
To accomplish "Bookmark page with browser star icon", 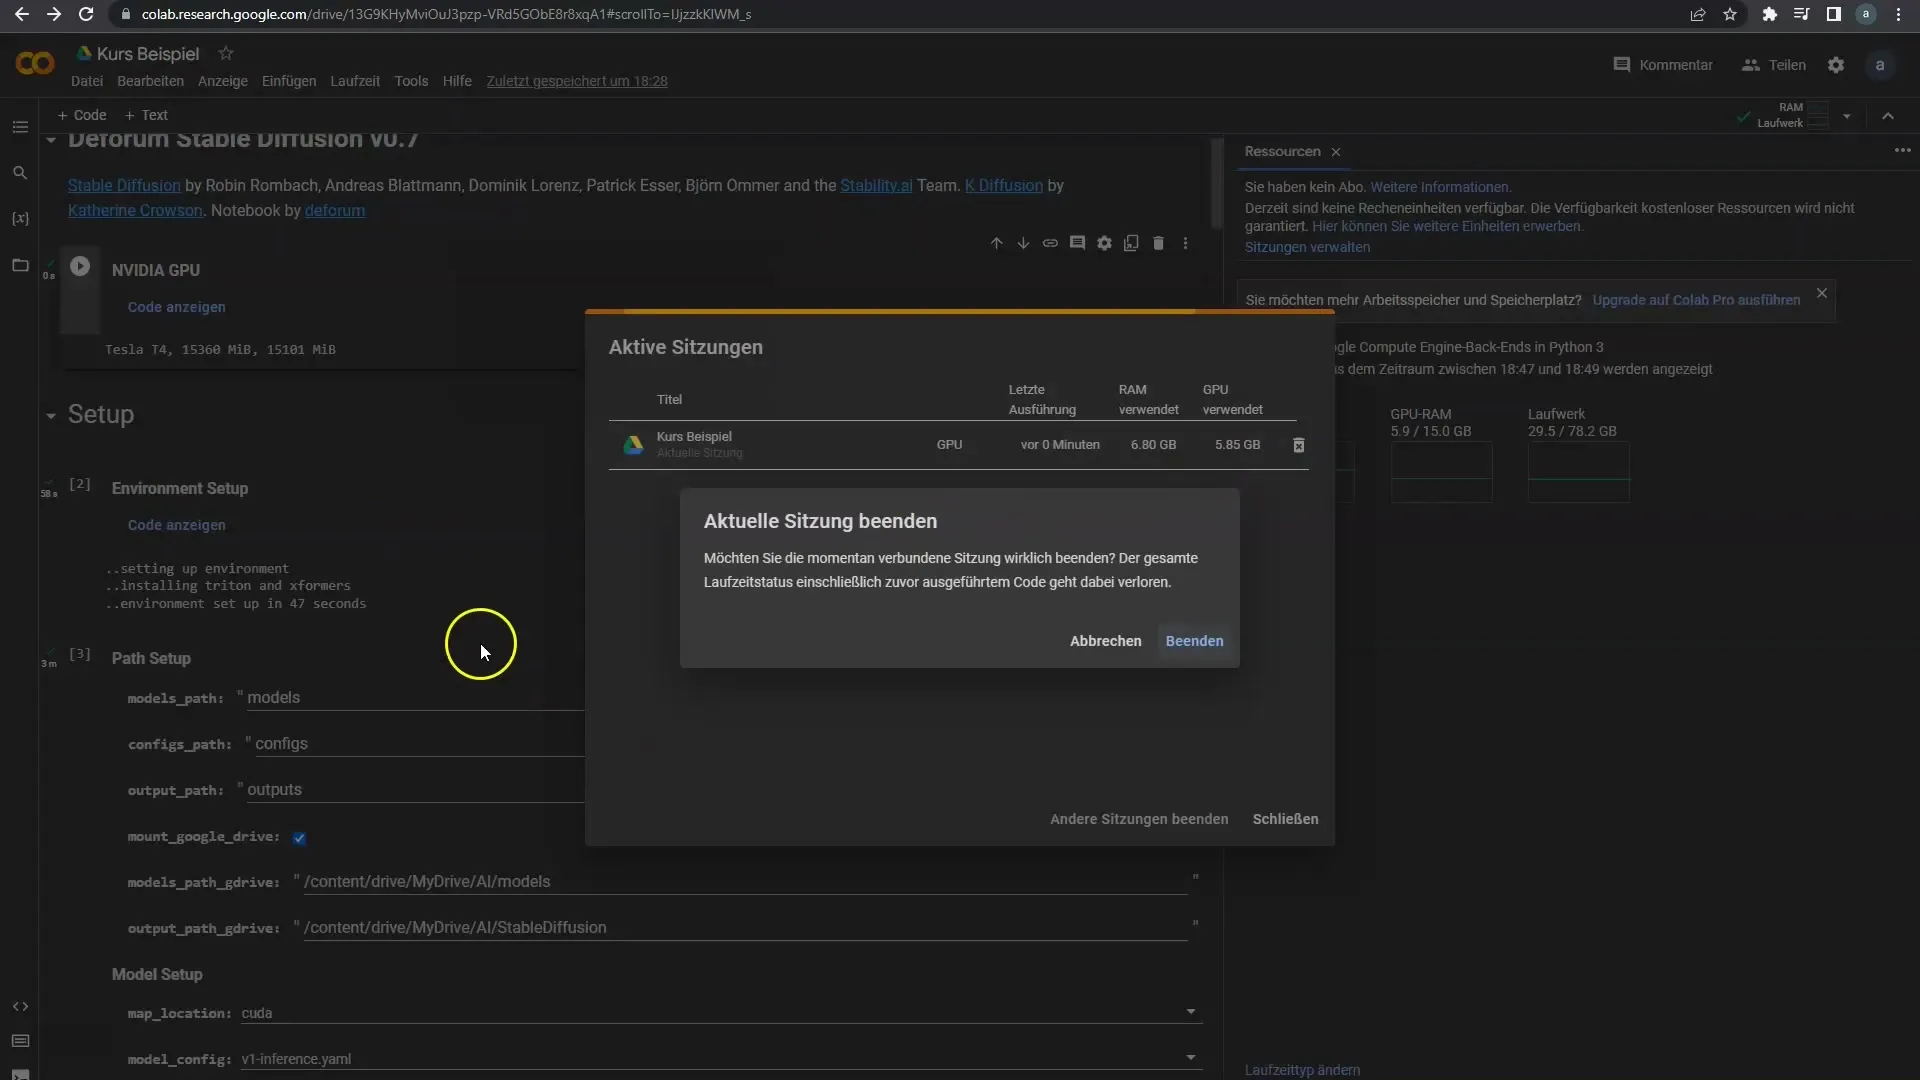I will (1730, 14).
